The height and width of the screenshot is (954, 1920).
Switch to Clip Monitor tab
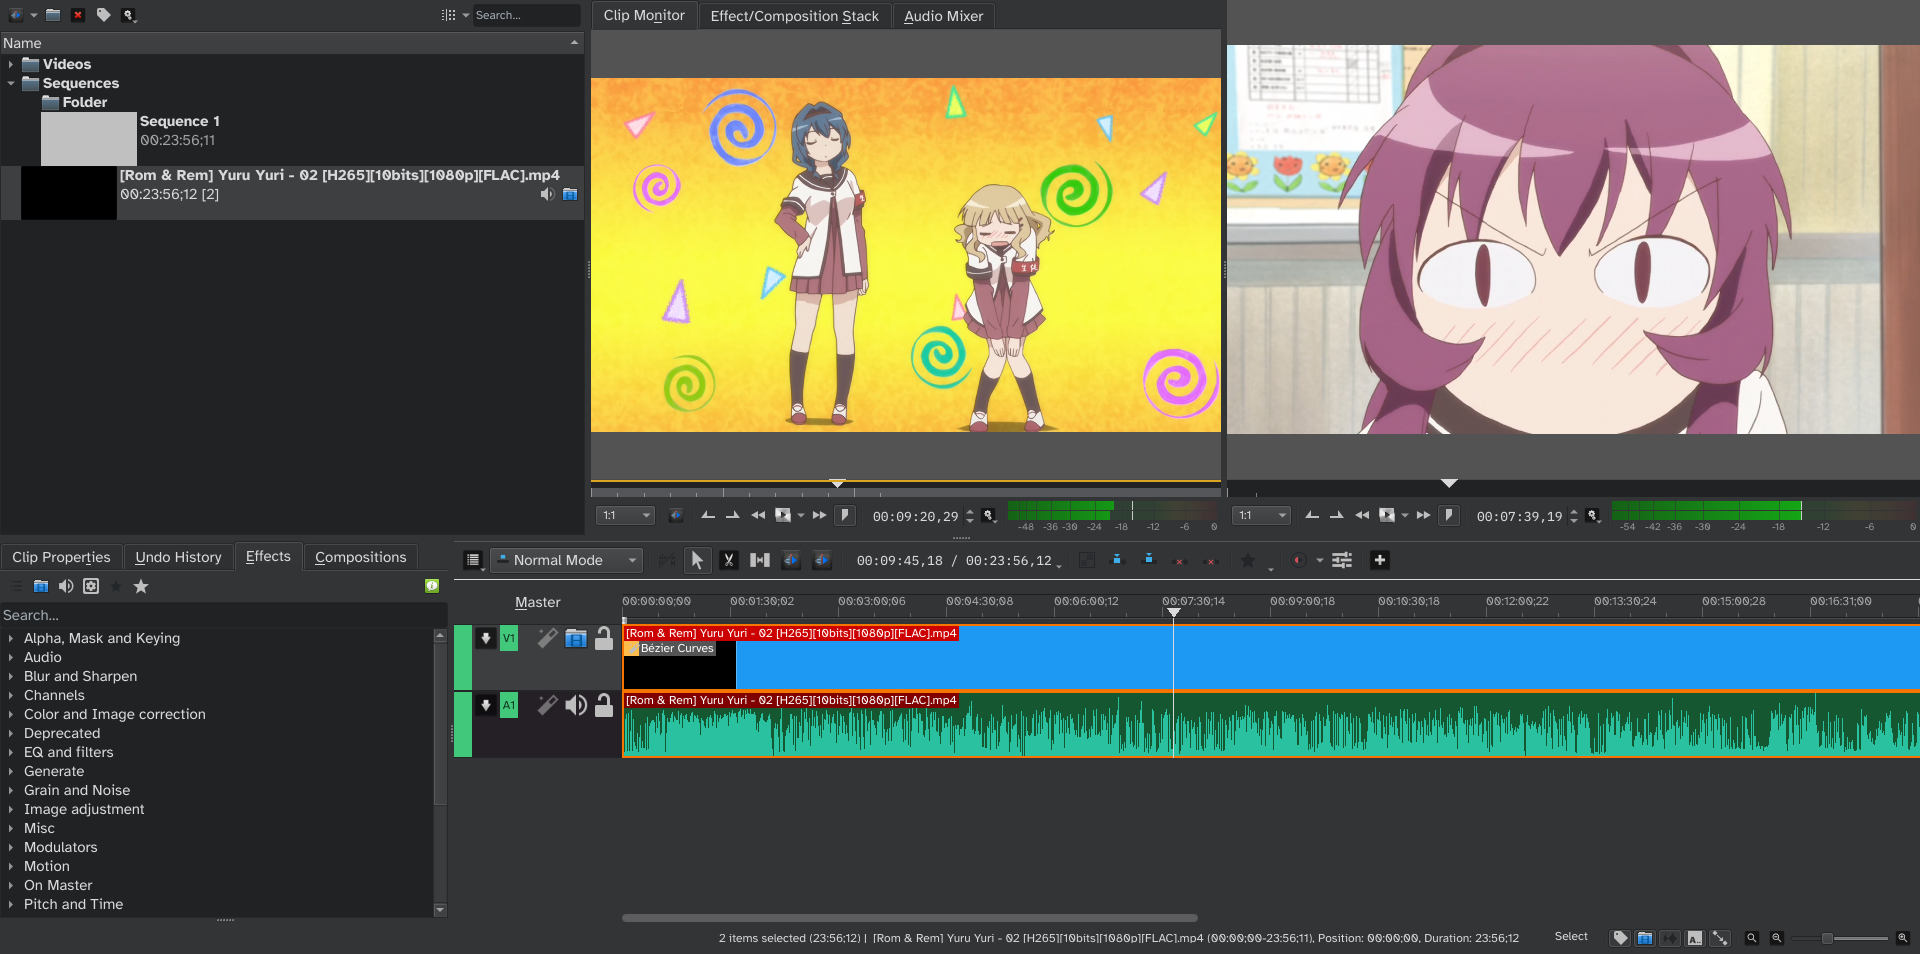pos(644,15)
